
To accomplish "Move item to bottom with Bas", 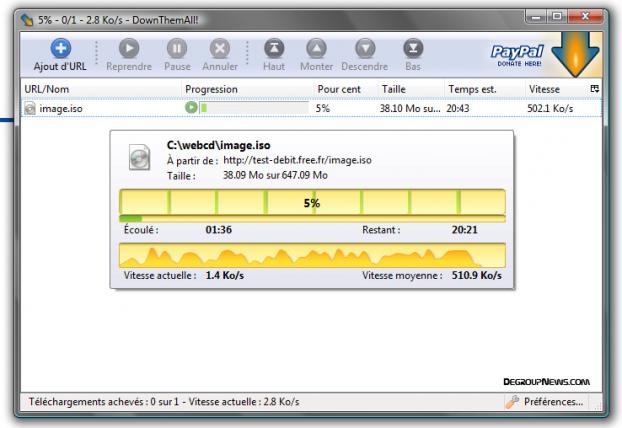I will coord(413,48).
